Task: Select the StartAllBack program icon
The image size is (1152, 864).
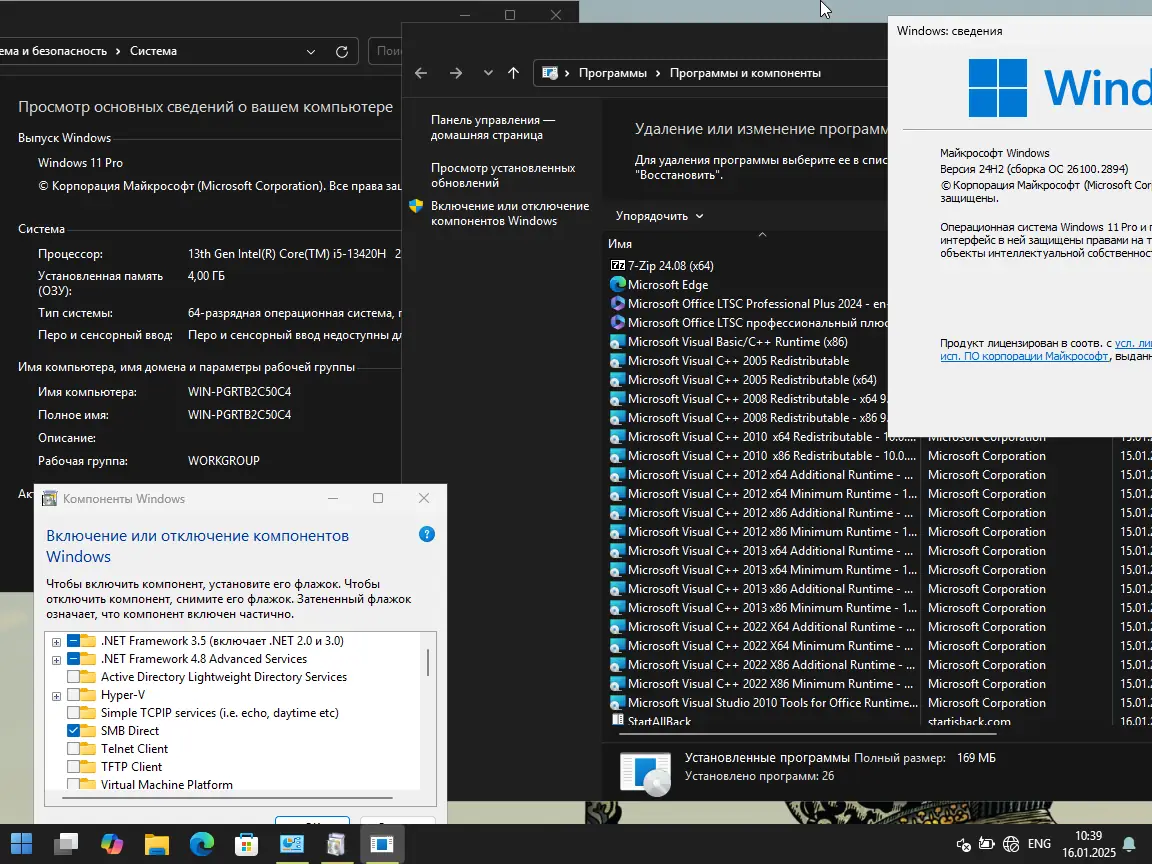Action: (617, 721)
